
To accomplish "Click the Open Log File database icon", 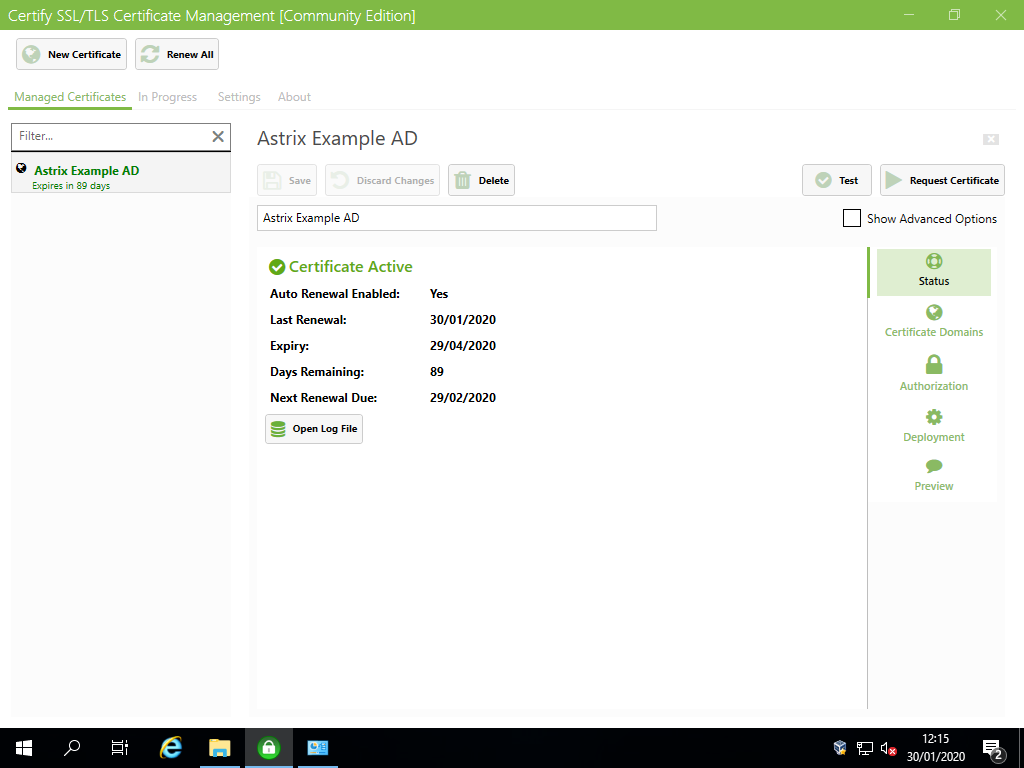I will point(277,428).
